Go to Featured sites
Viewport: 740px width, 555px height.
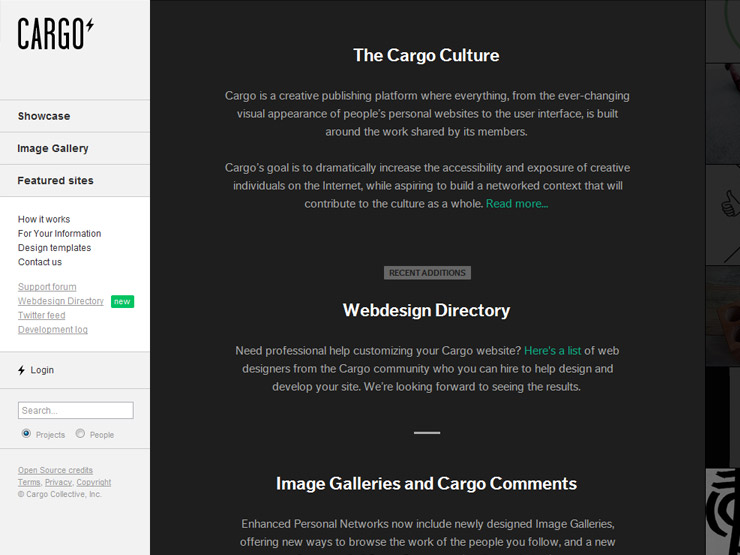[56, 180]
